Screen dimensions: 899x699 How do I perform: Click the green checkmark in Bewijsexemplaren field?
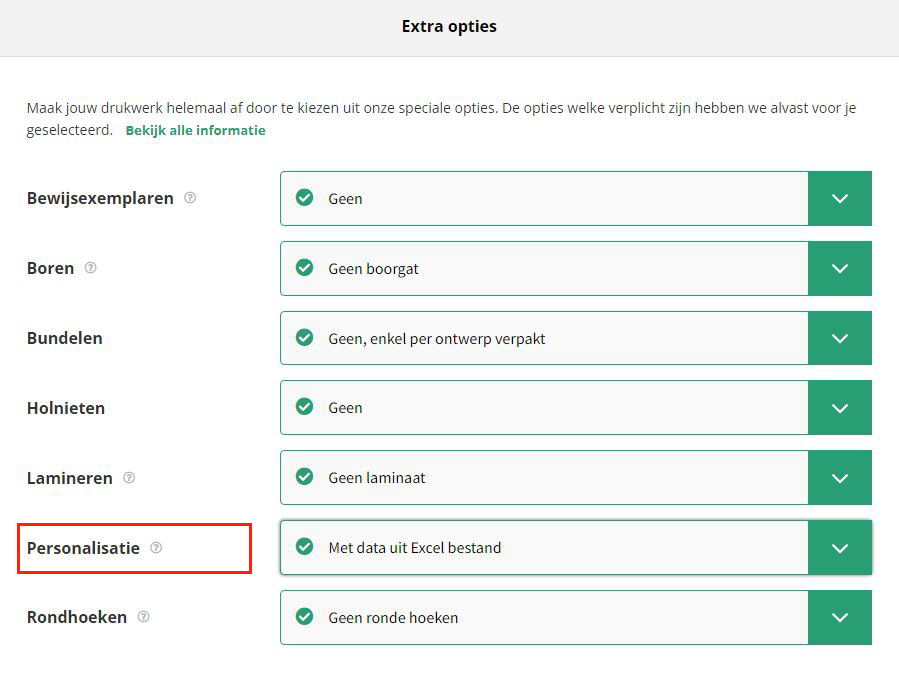click(304, 198)
